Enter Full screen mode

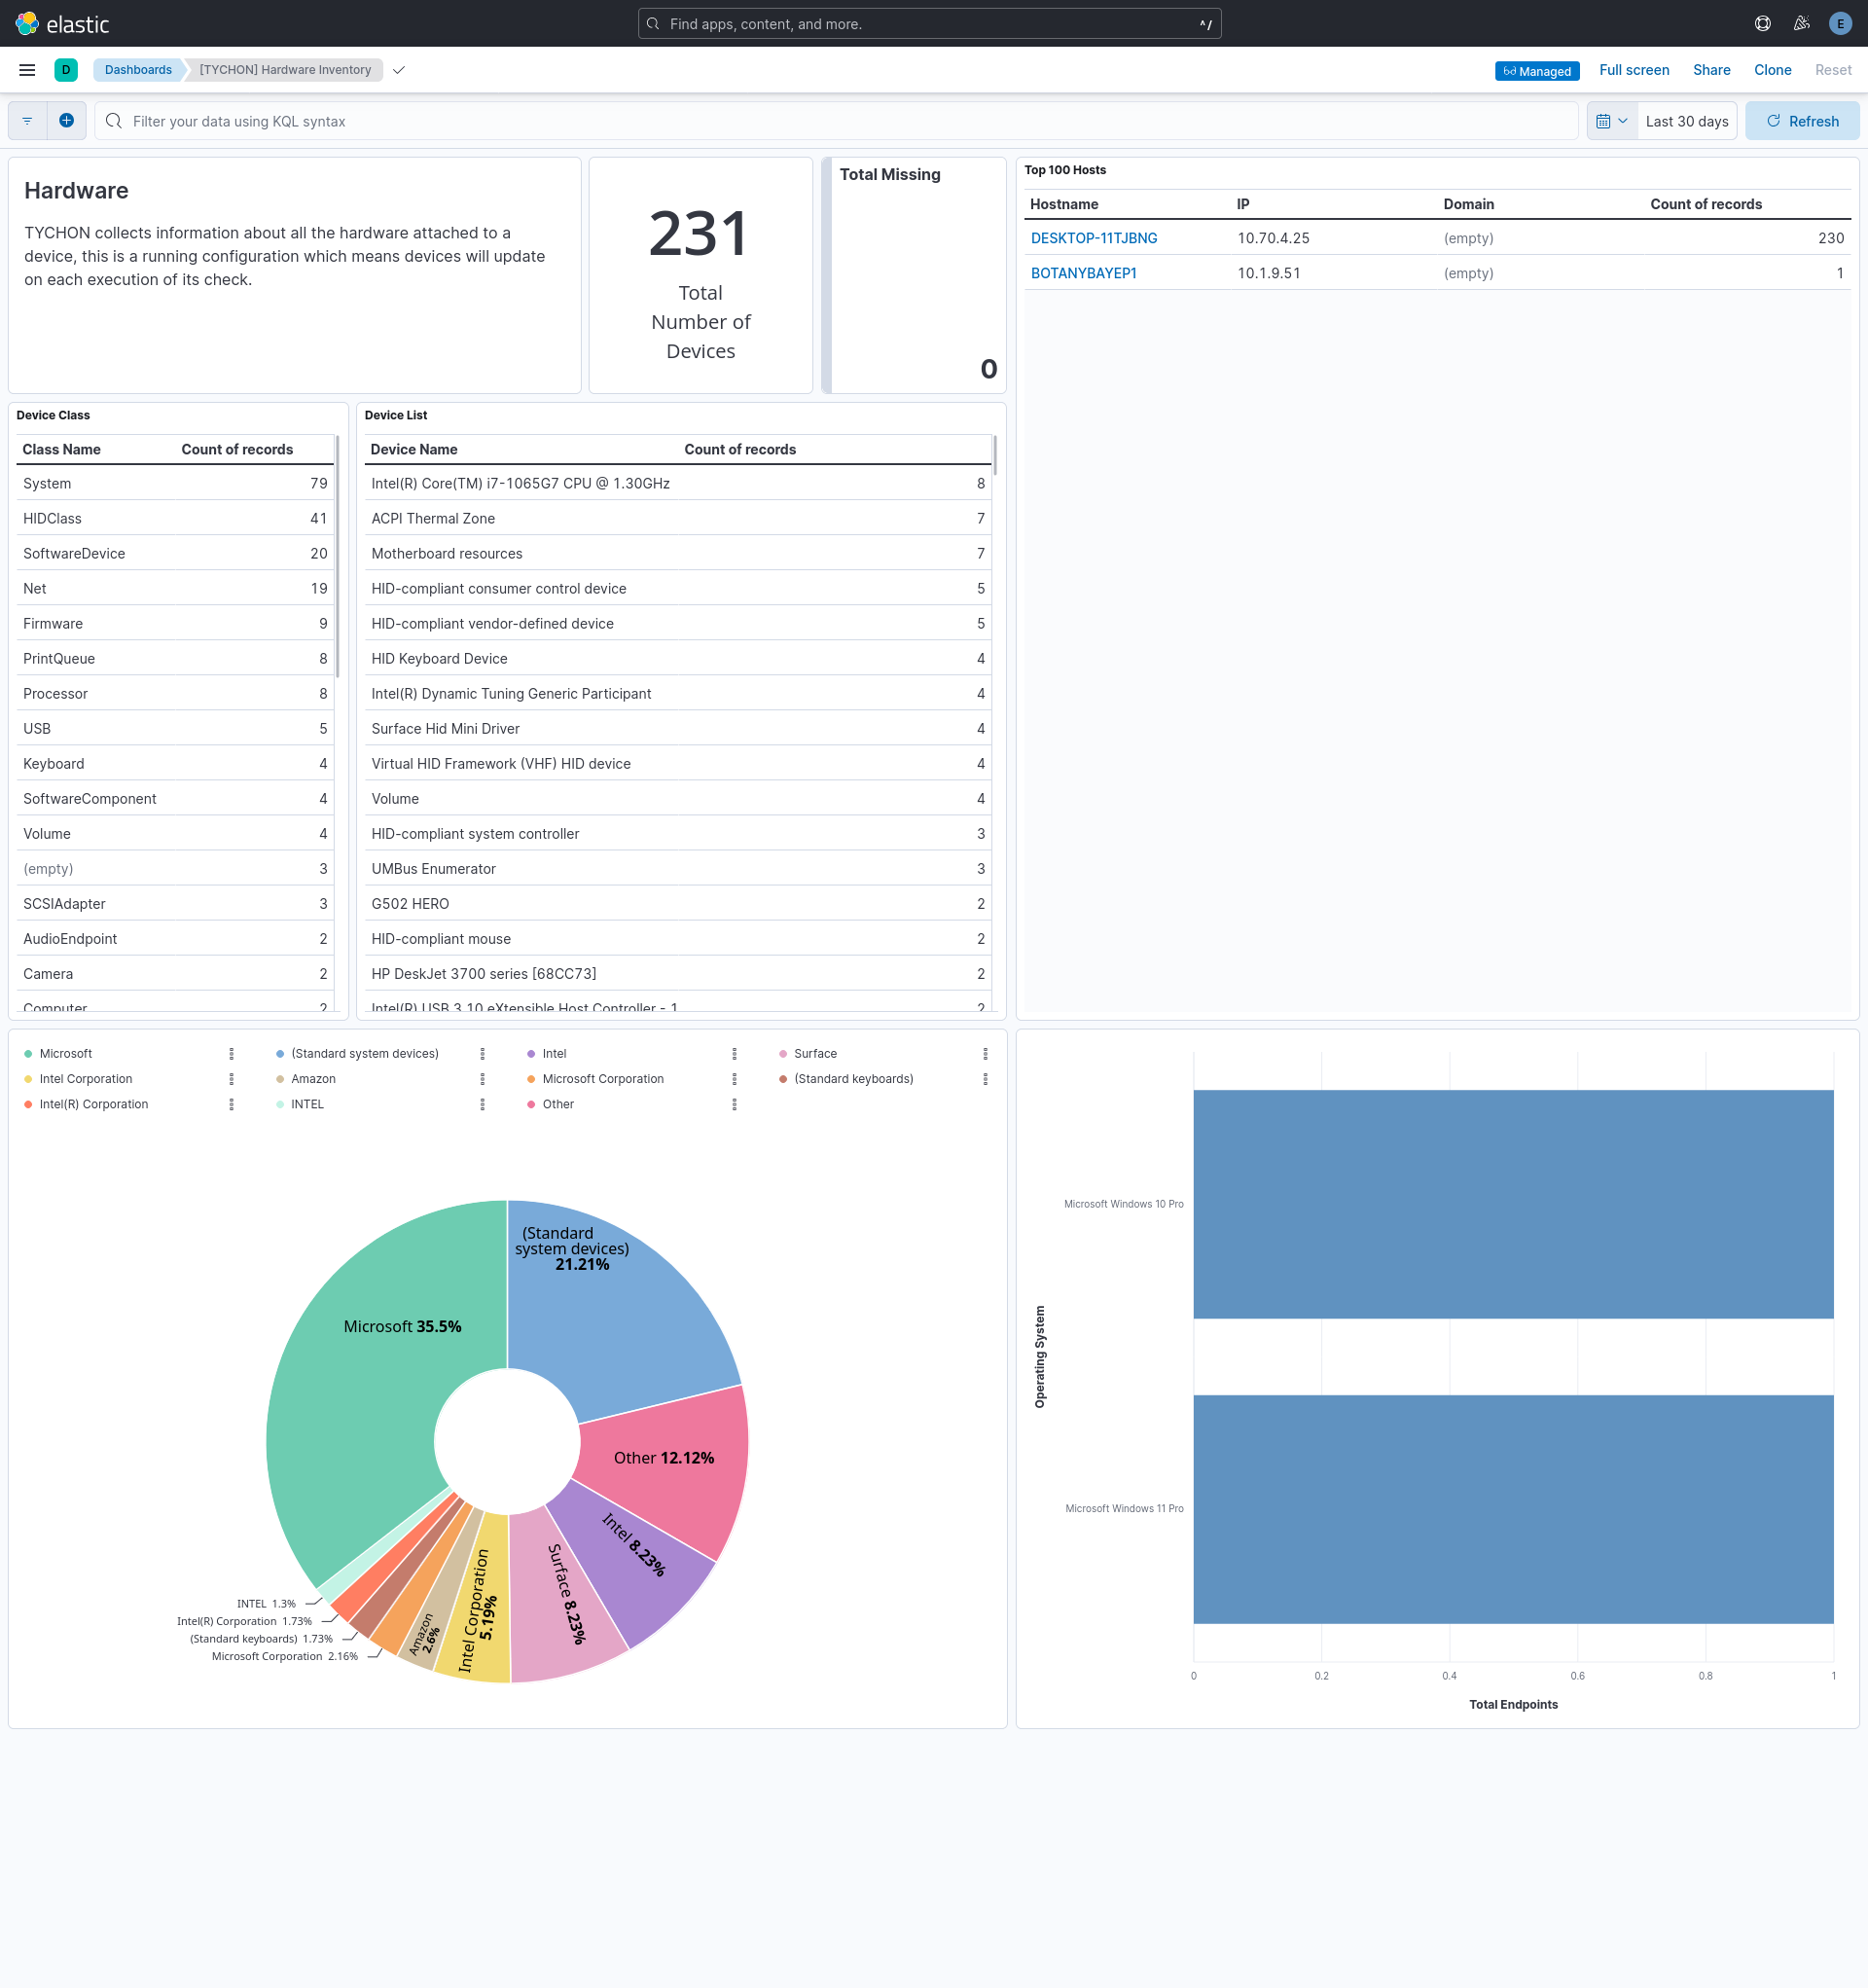tap(1634, 70)
